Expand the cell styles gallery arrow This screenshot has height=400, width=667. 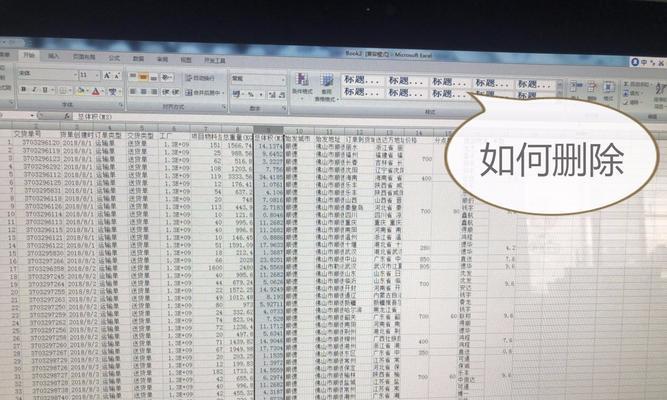[x=559, y=94]
